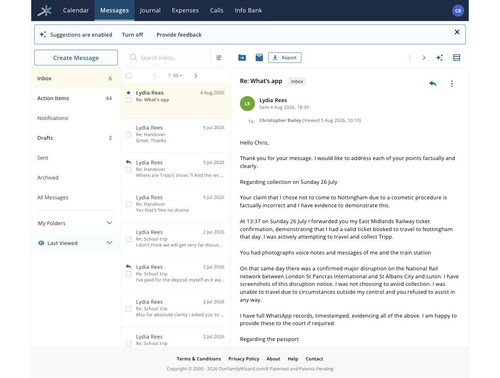Tick checkbox for 'I don't think we will' message
This screenshot has height=378, width=500.
point(128,239)
